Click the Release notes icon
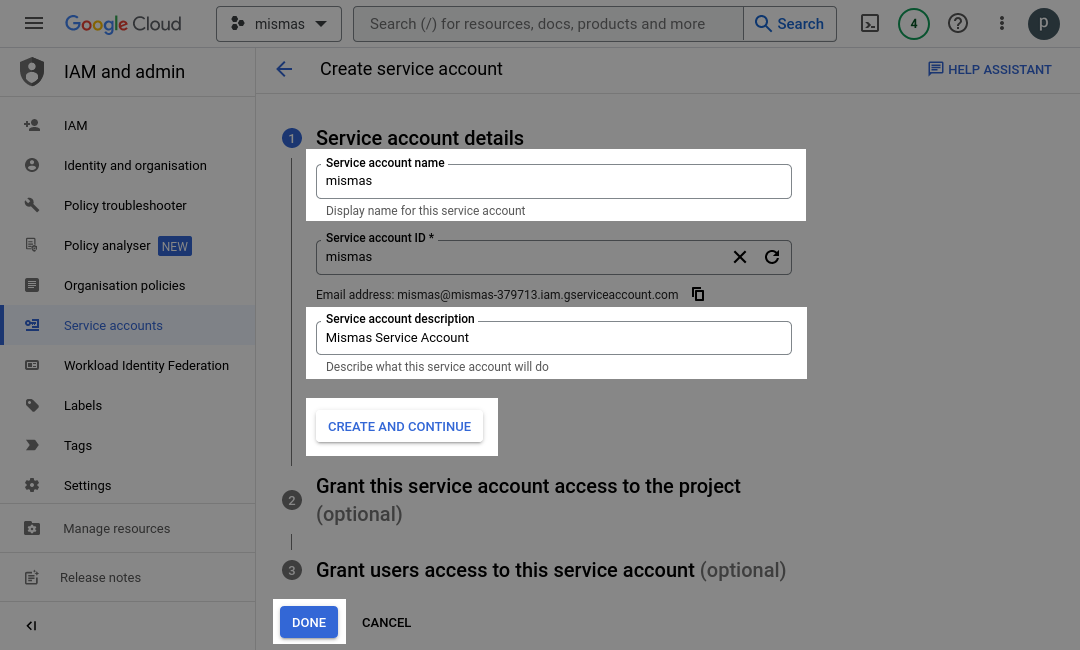 pyautogui.click(x=32, y=577)
